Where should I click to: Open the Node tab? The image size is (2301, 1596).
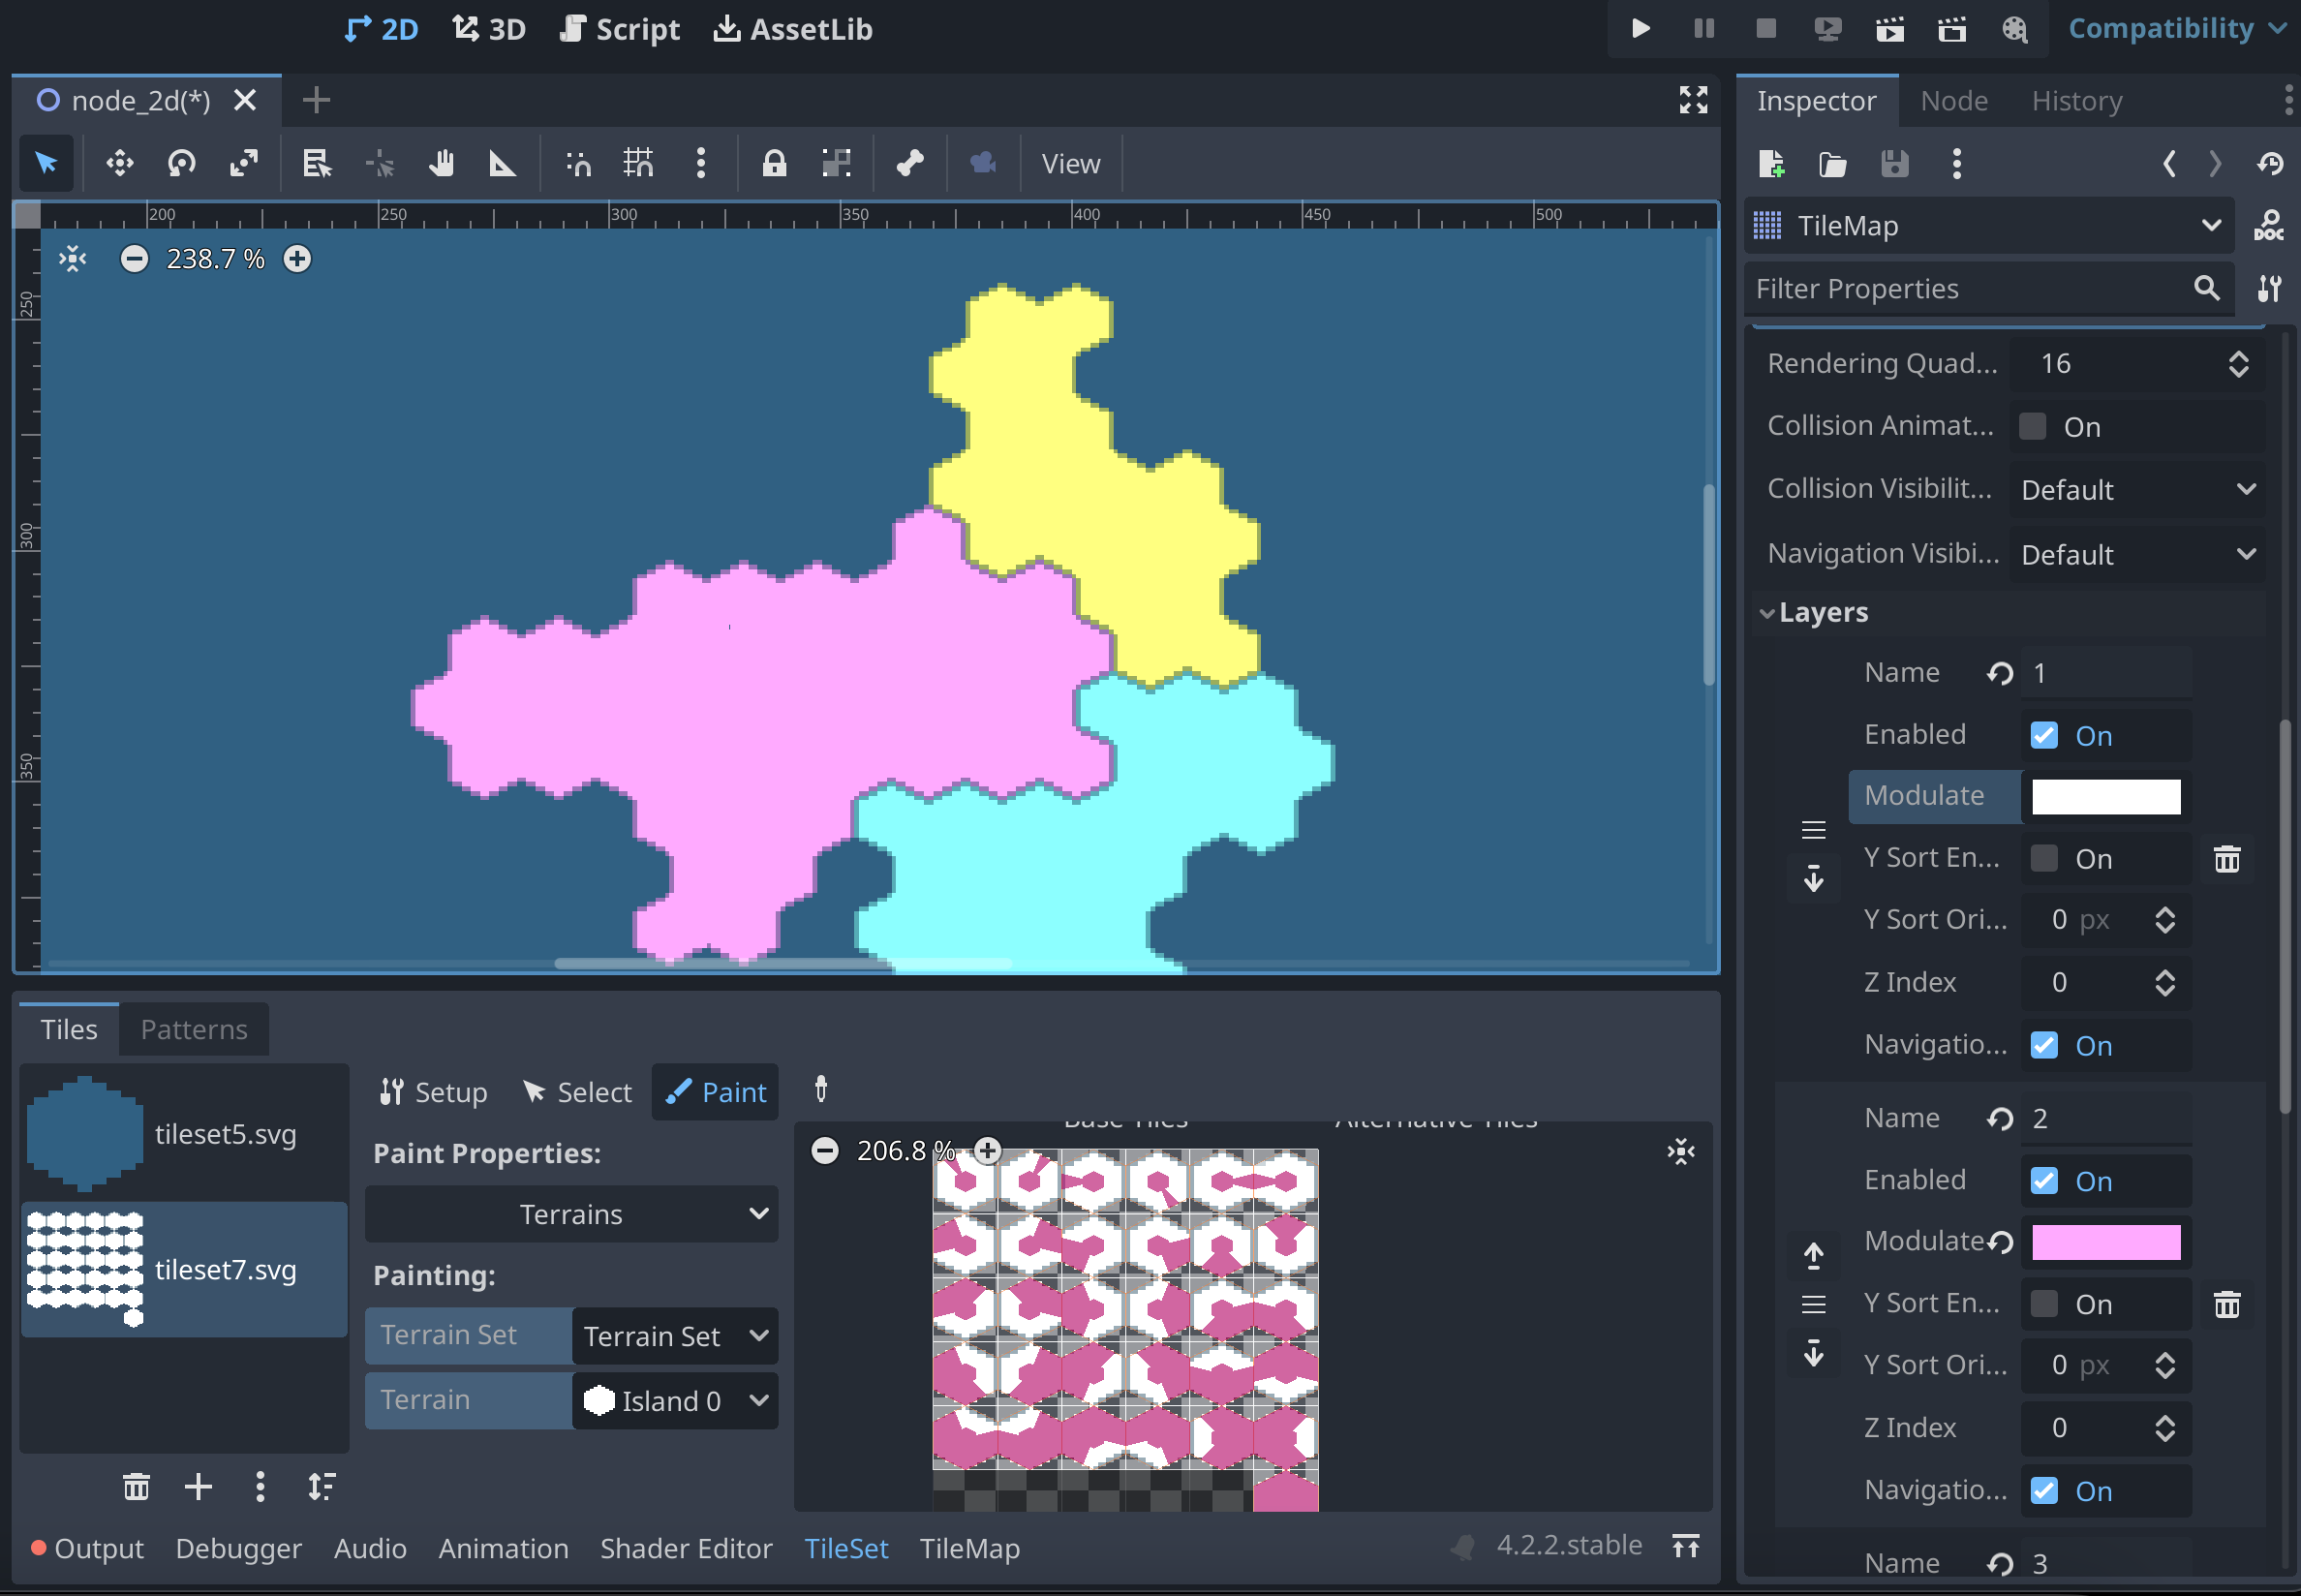point(1953,101)
